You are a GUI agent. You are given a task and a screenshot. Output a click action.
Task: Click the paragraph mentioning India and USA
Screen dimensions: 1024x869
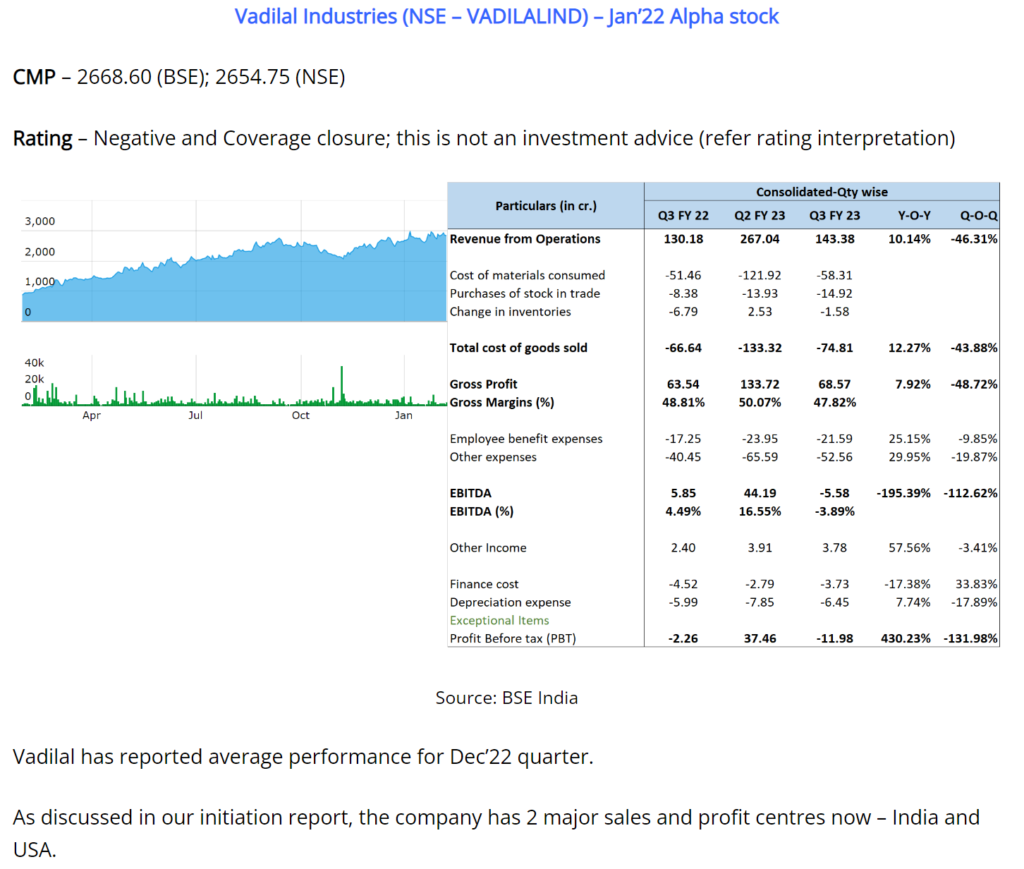pyautogui.click(x=496, y=834)
